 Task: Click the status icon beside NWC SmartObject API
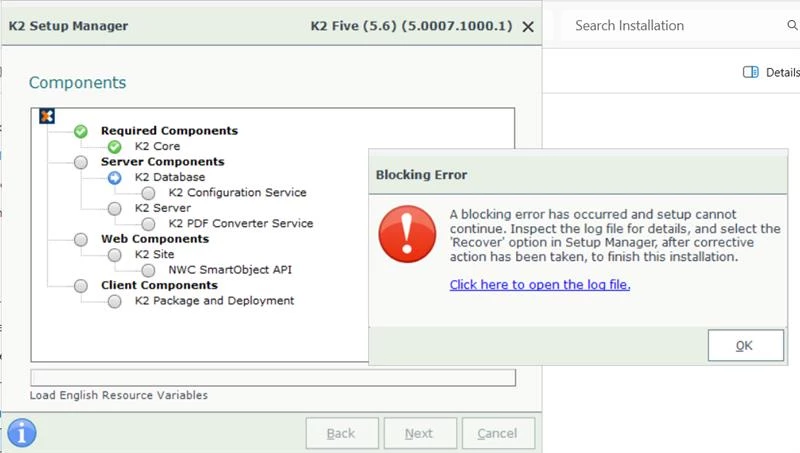pyautogui.click(x=148, y=270)
